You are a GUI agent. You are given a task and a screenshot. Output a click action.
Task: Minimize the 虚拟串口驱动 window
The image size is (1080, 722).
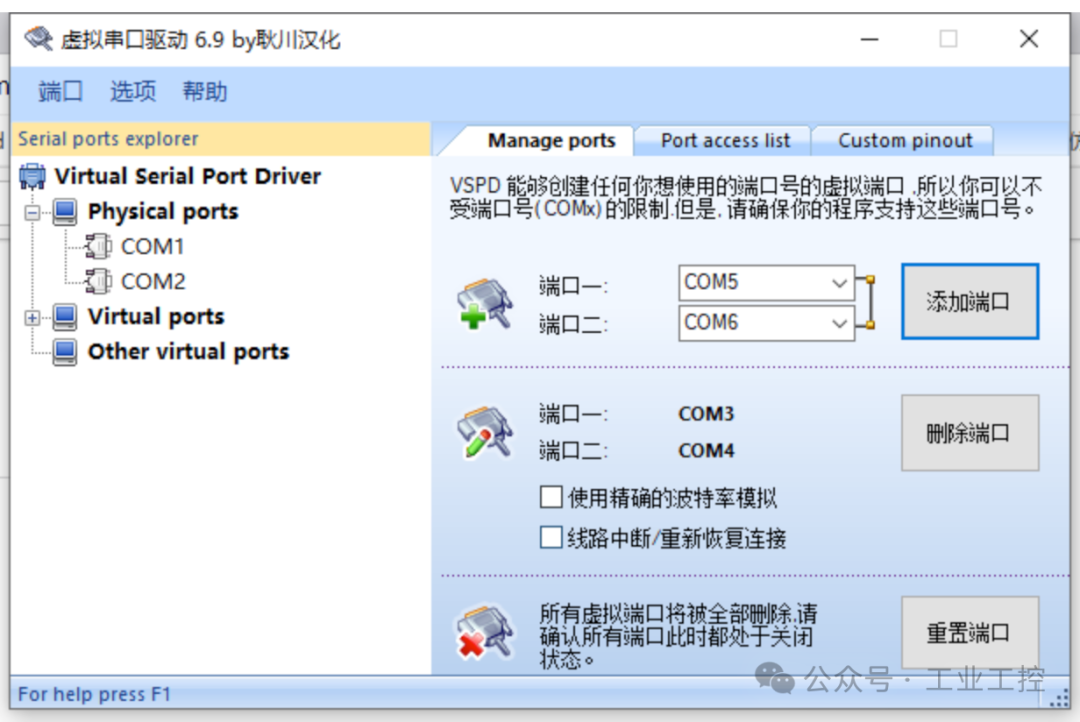869,39
